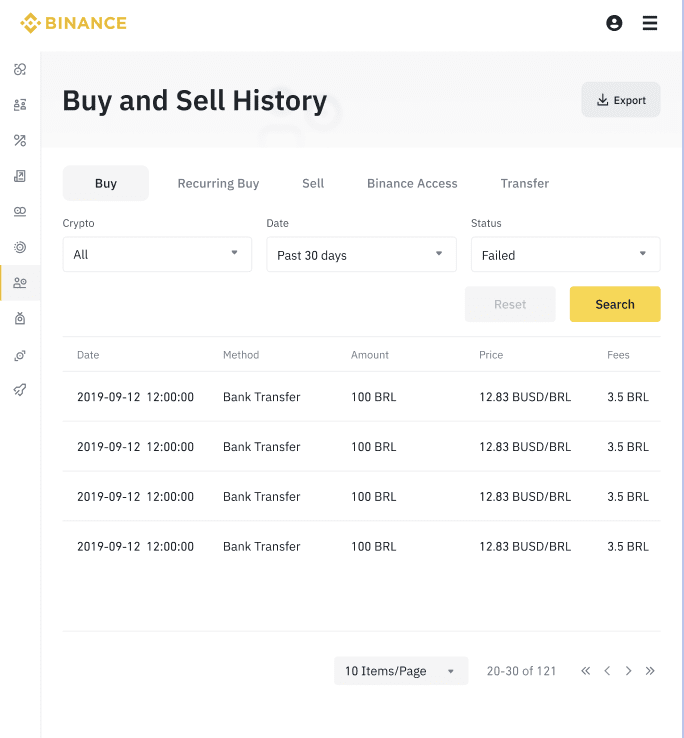
Task: Open the hamburger menu
Action: [x=650, y=23]
